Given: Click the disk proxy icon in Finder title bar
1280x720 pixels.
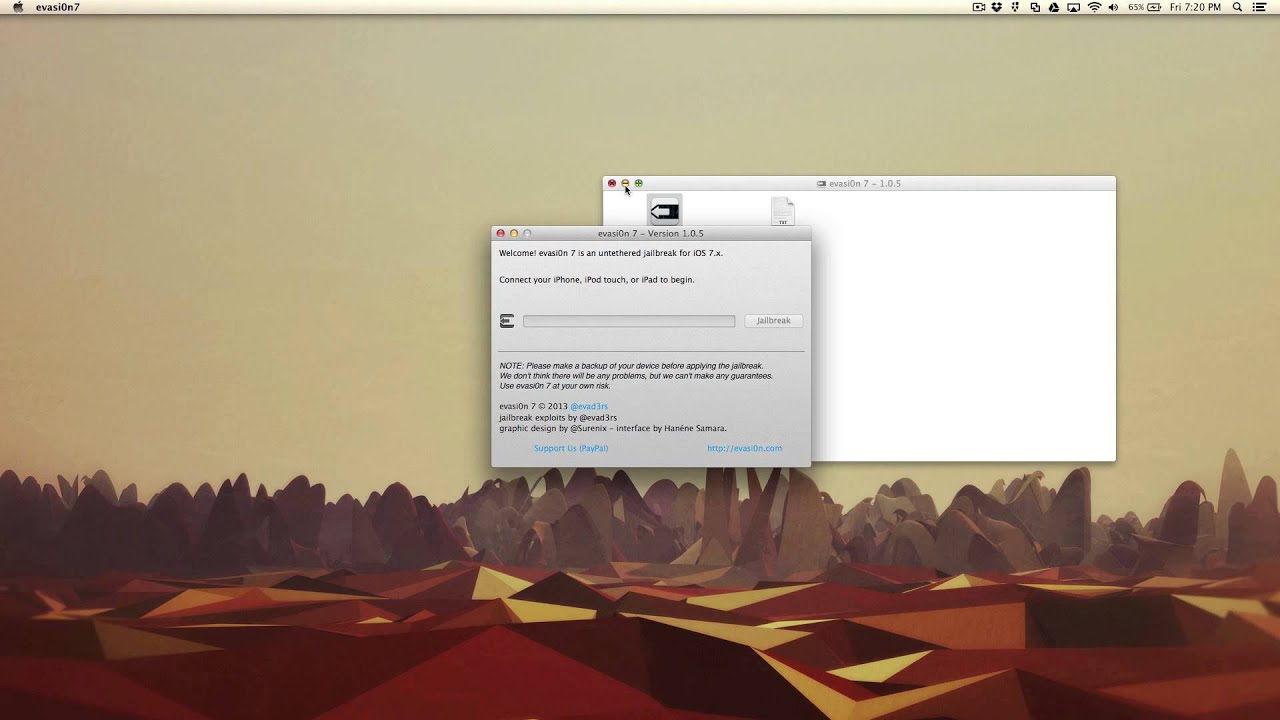Looking at the screenshot, I should [822, 184].
